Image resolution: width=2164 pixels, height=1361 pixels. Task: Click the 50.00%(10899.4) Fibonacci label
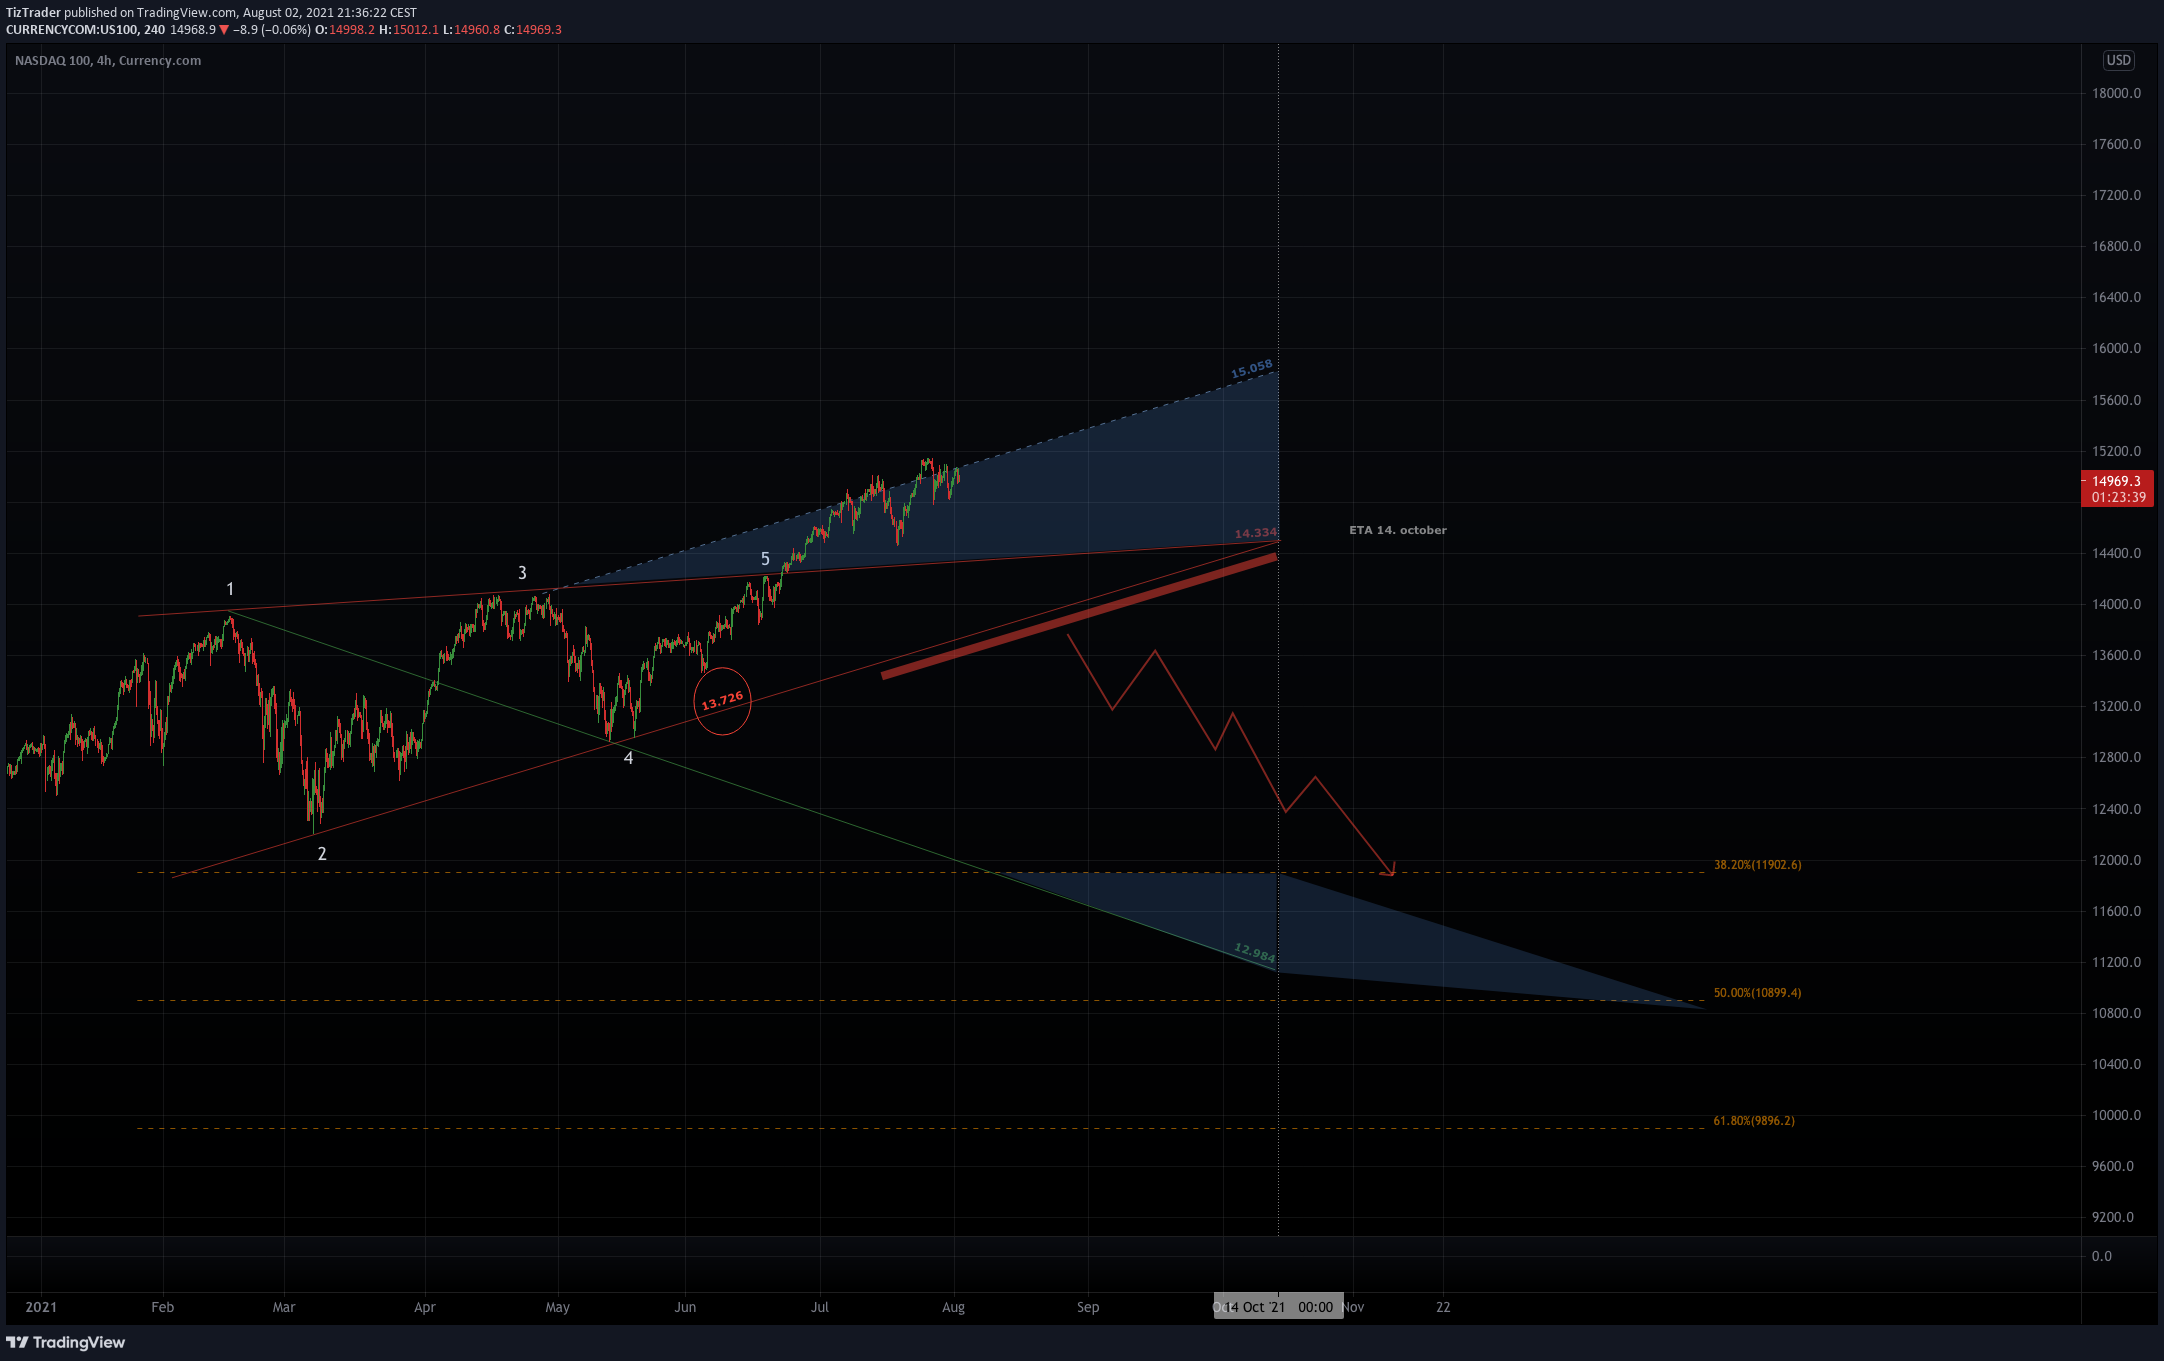[1757, 993]
